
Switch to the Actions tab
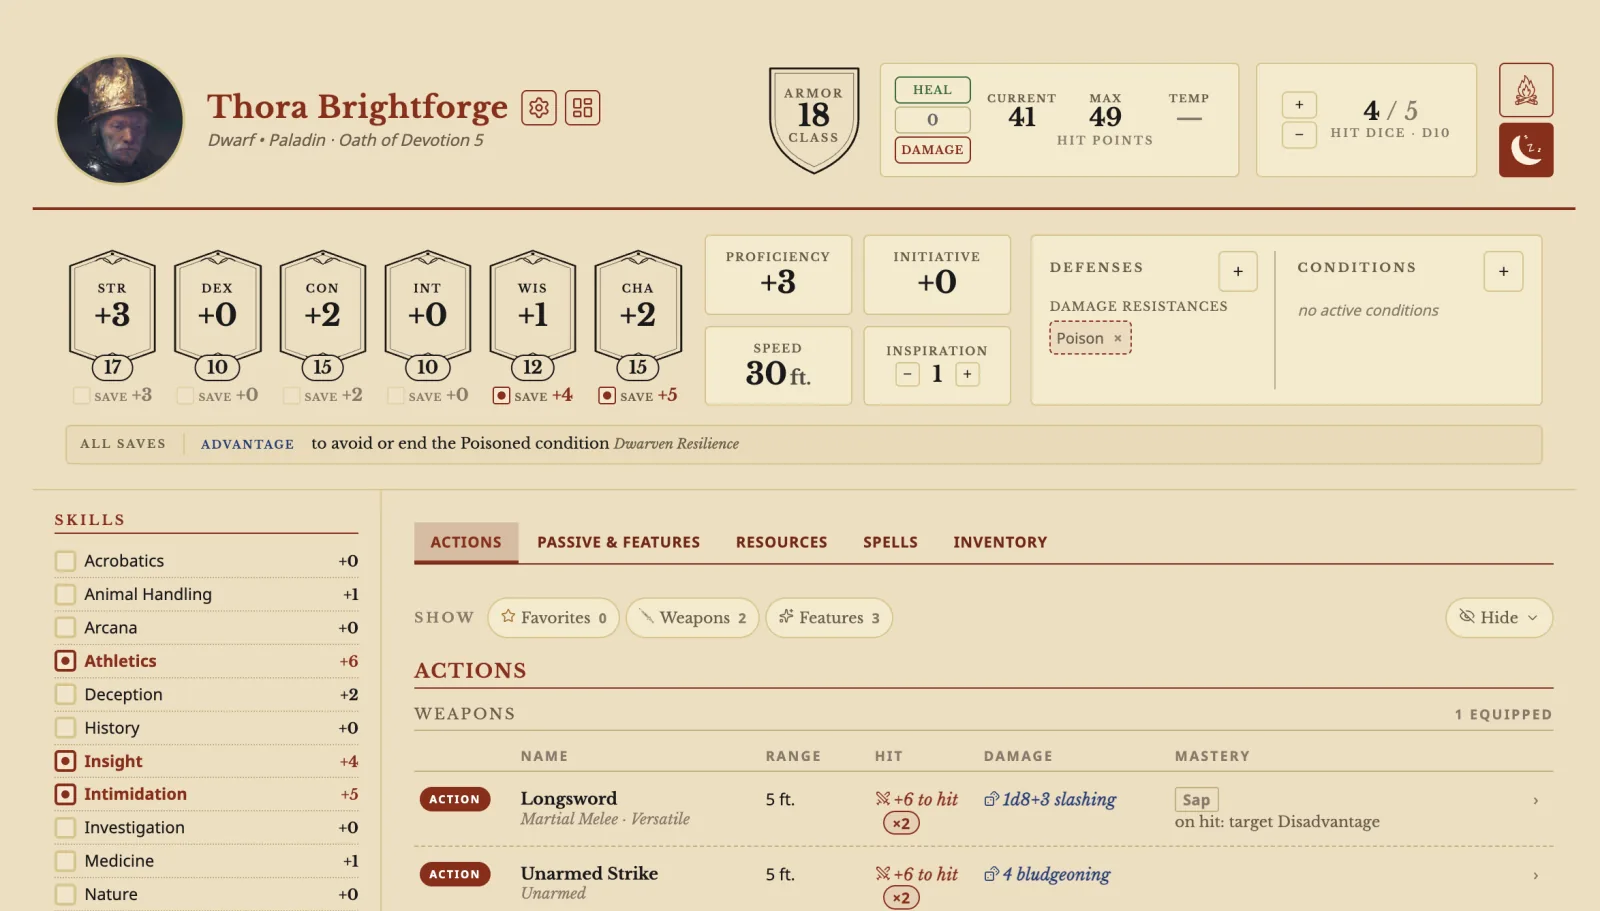point(466,542)
